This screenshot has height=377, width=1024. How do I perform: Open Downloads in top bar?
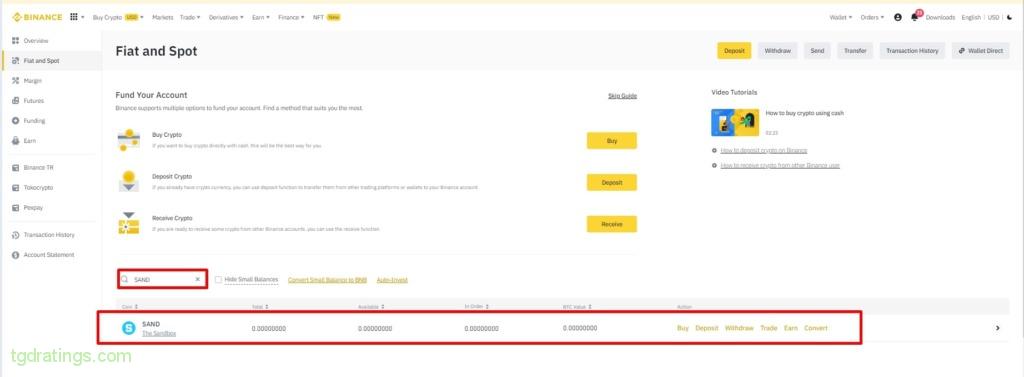coord(940,18)
